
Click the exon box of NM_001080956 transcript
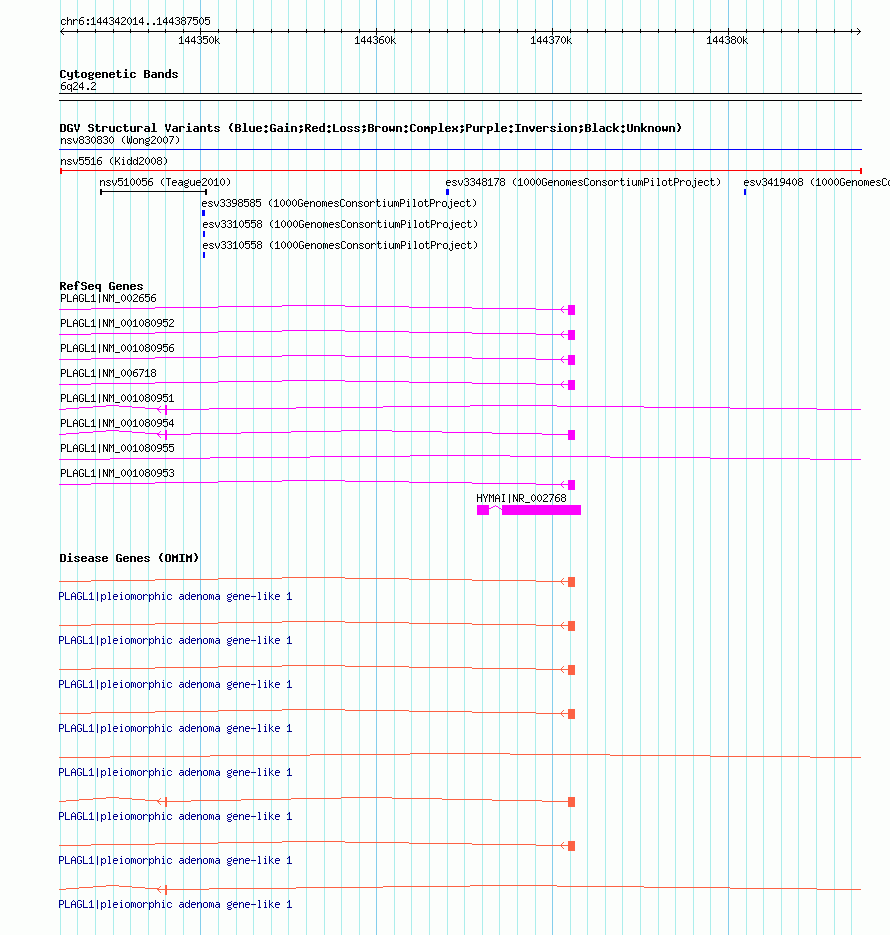[x=572, y=360]
